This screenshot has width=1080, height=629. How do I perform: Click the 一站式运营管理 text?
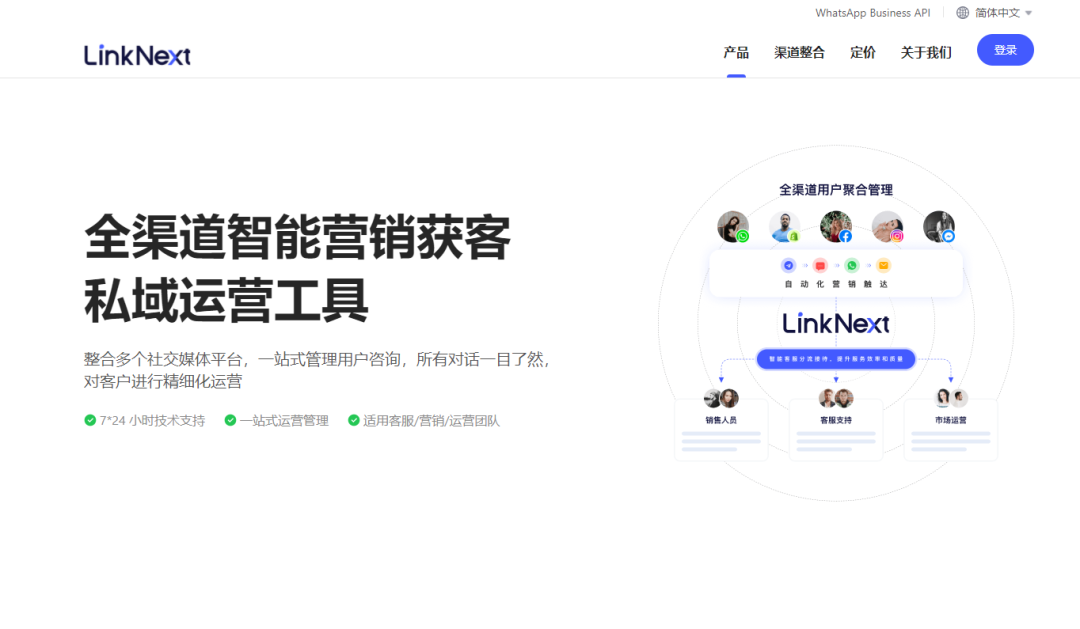click(284, 421)
